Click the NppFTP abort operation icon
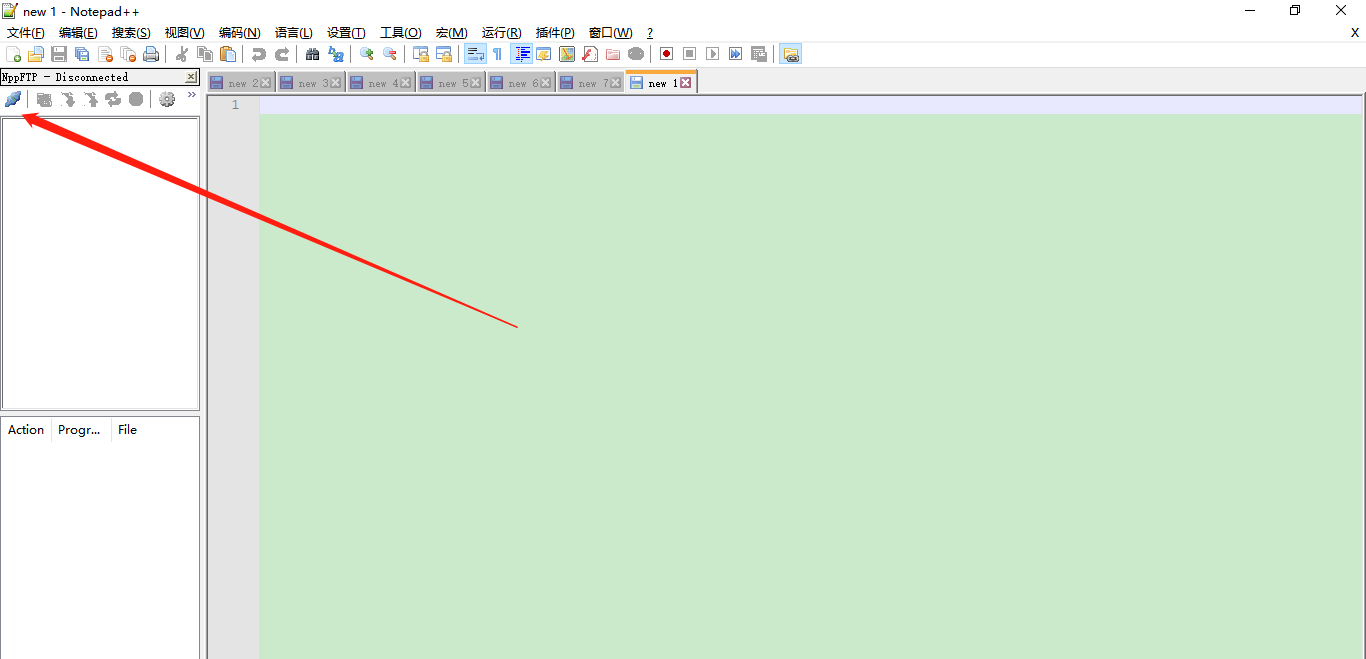 (136, 99)
